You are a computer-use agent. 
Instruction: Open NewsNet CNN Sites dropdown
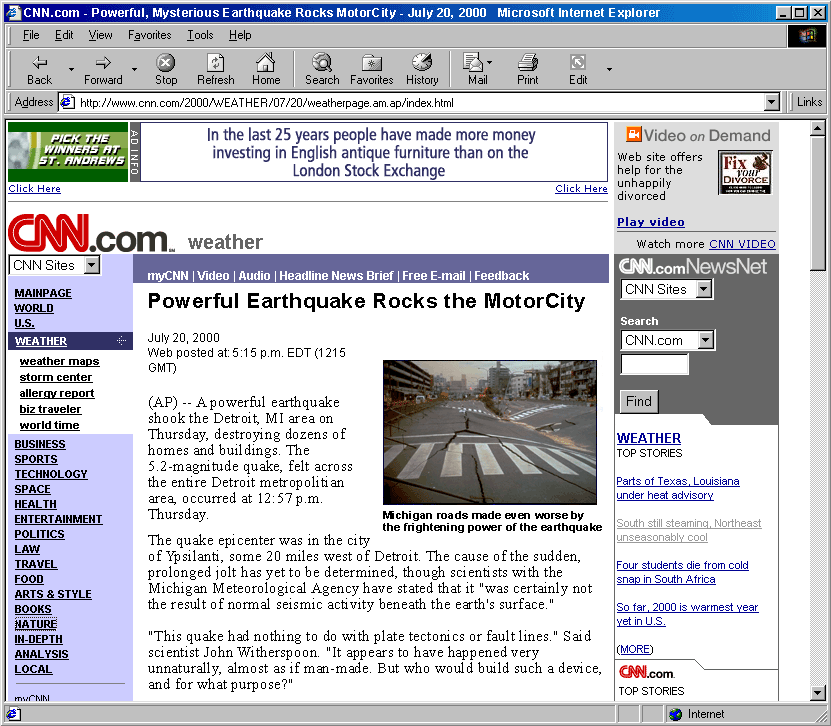point(704,289)
